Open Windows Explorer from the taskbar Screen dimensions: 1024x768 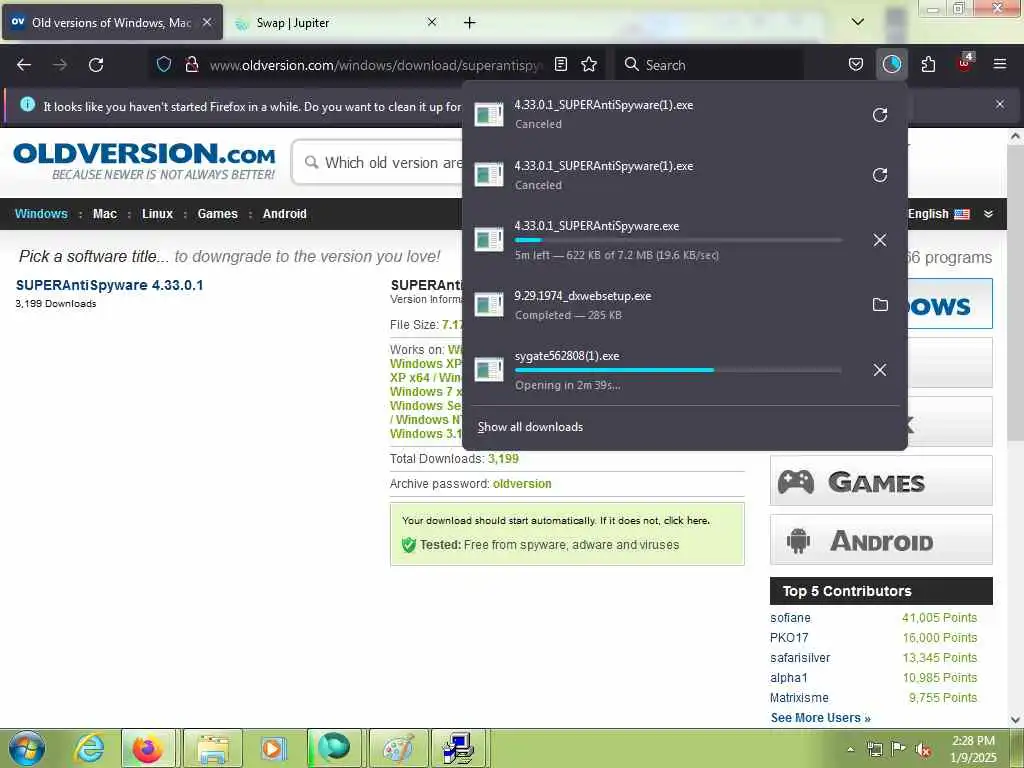point(213,748)
